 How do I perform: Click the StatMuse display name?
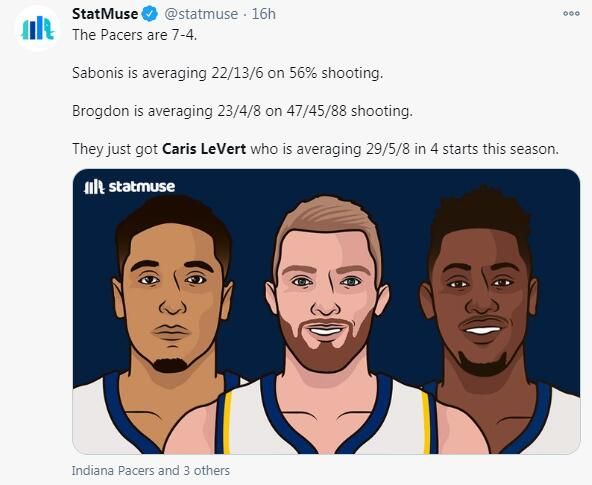click(x=105, y=14)
